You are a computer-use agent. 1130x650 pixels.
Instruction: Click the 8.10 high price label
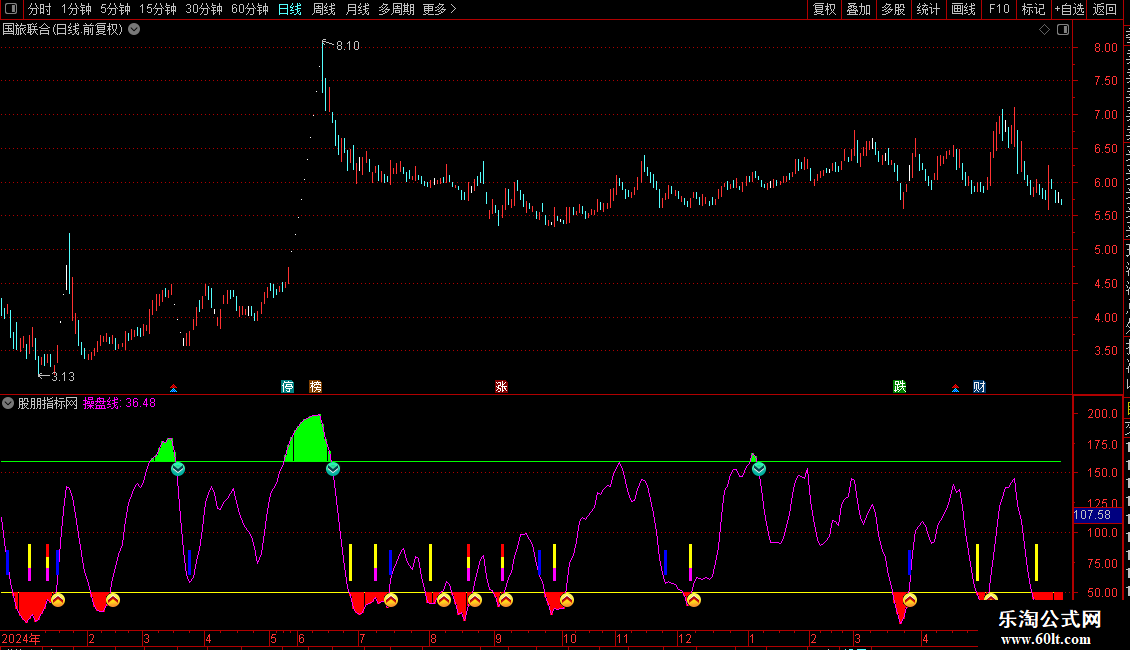347,45
